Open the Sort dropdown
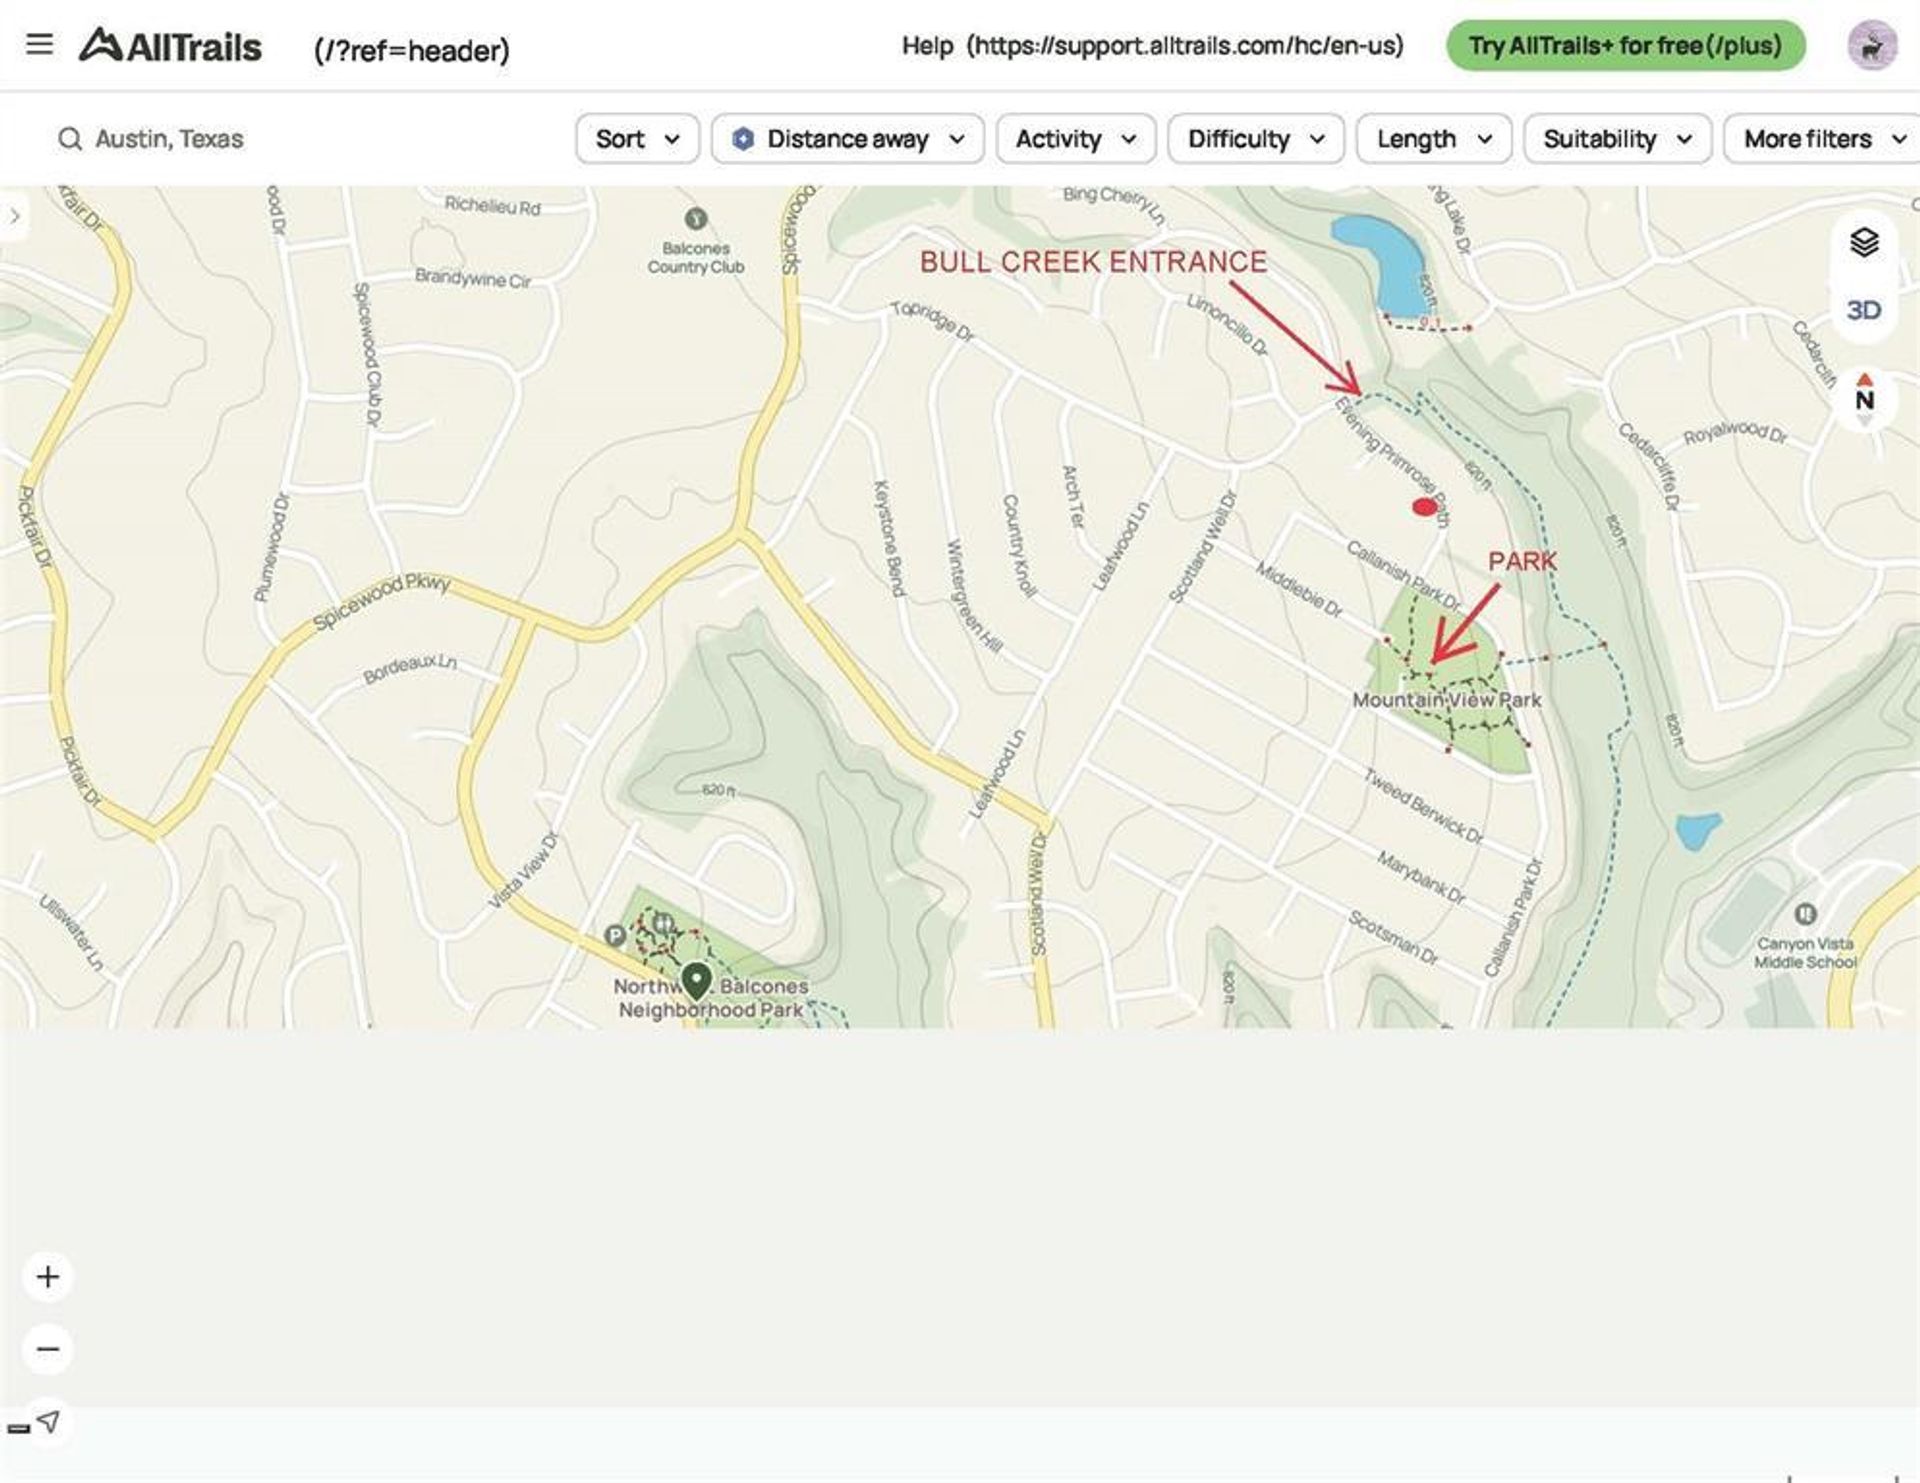Image resolution: width=1920 pixels, height=1483 pixels. click(x=637, y=139)
